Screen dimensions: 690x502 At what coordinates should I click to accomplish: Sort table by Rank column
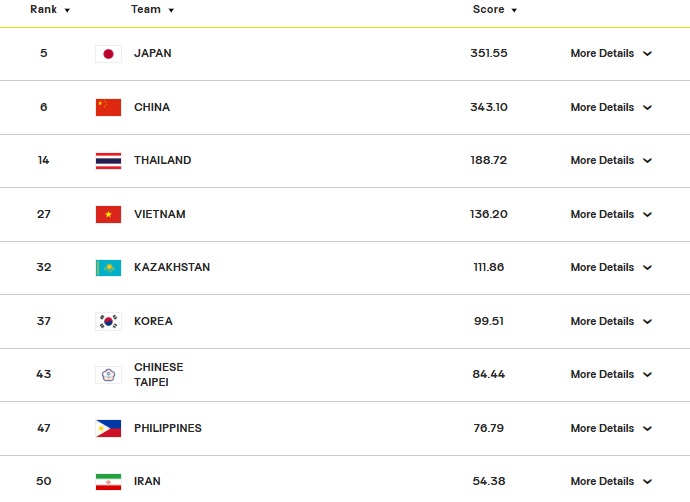pyautogui.click(x=50, y=9)
